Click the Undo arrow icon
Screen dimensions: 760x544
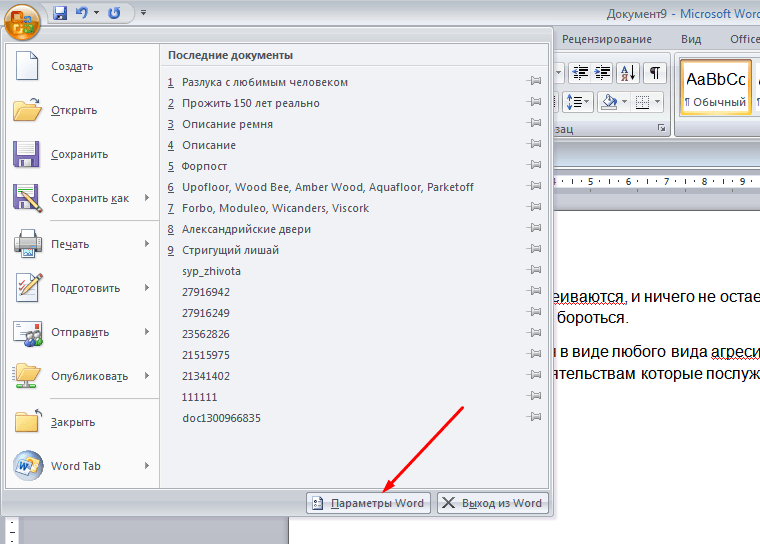81,13
